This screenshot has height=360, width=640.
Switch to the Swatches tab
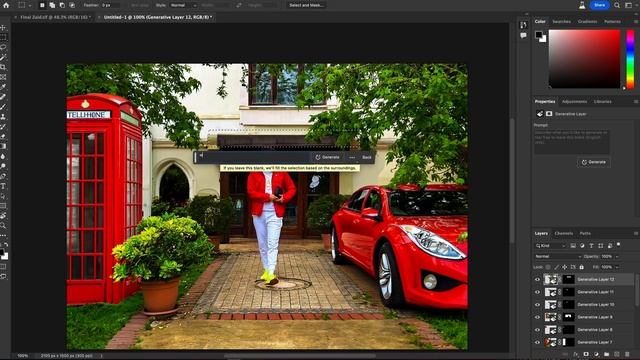561,21
